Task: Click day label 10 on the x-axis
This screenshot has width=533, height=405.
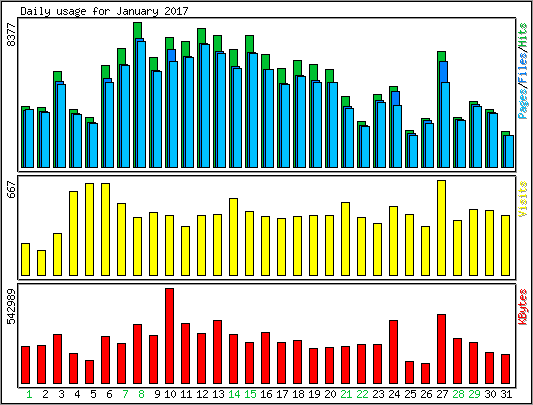Action: 170,394
